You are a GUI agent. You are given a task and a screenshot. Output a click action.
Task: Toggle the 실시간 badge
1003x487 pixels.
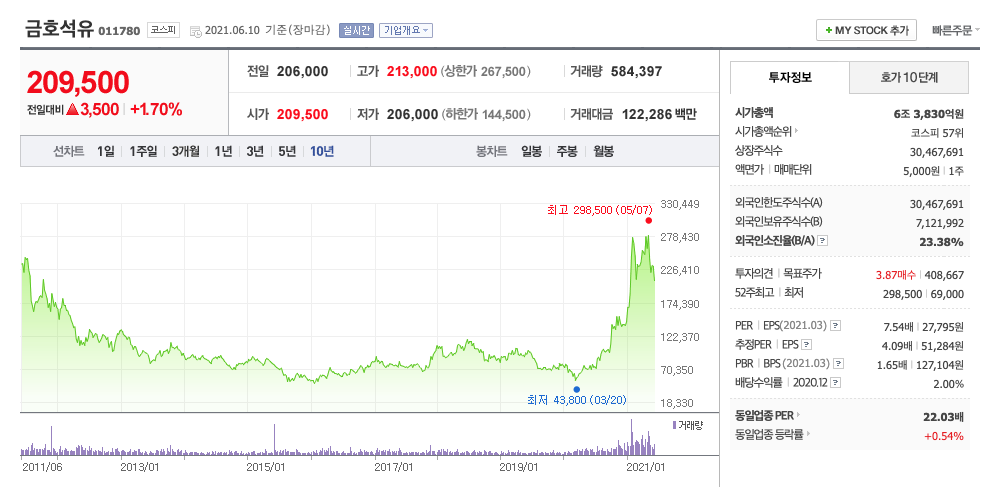click(356, 30)
